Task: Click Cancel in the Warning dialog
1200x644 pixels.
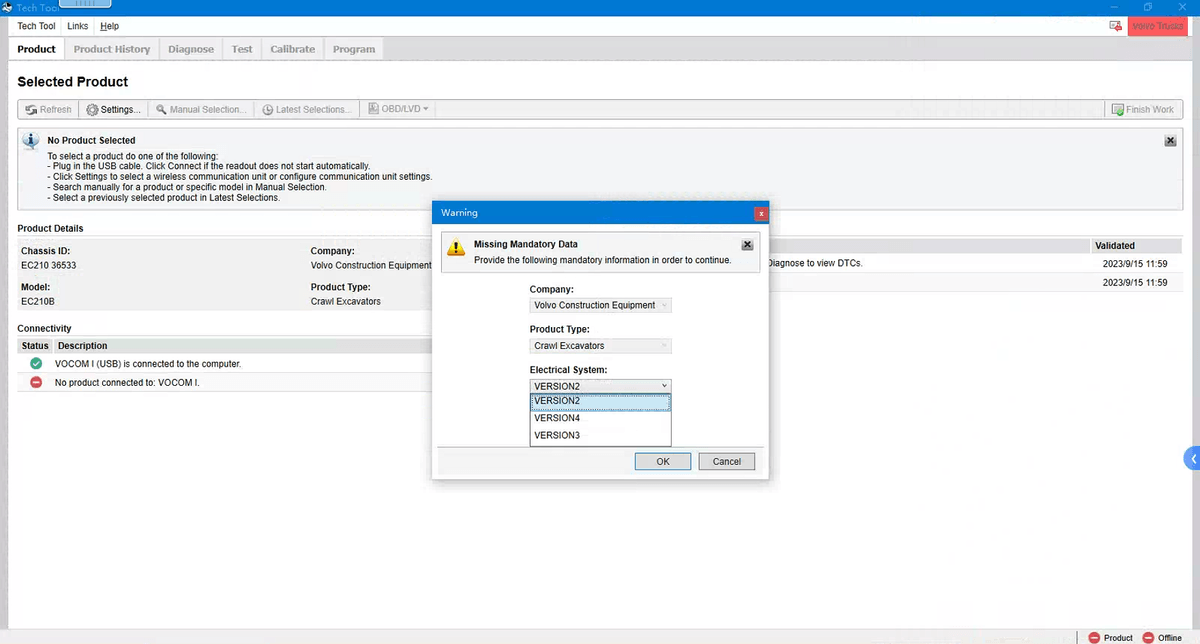Action: coord(726,461)
